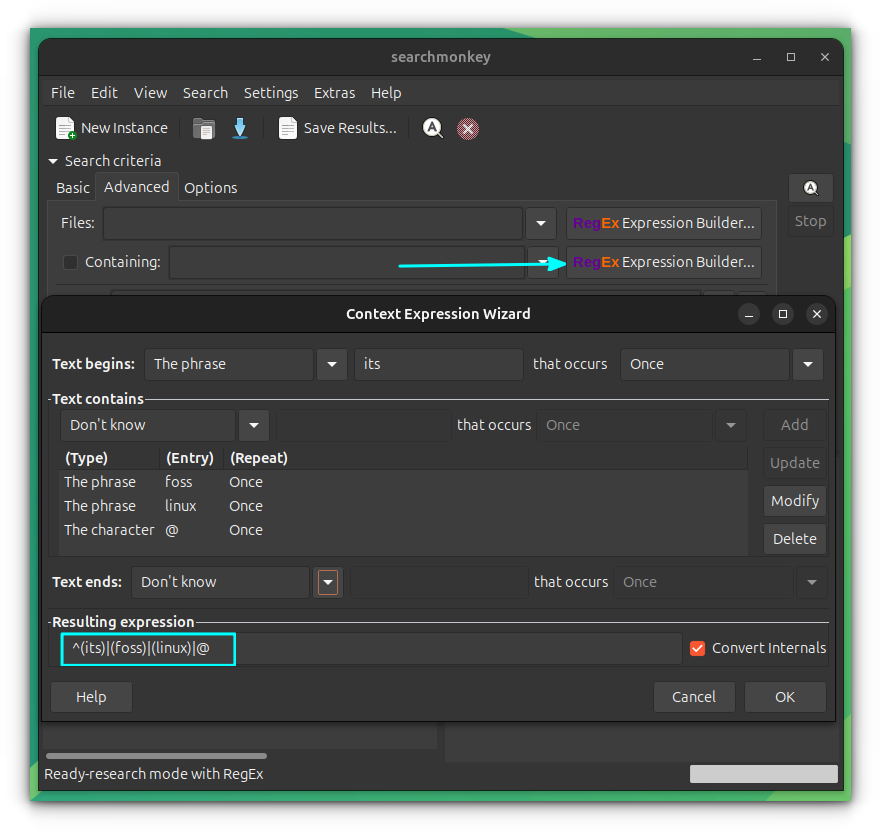Open the folder icon on the toolbar
The image size is (881, 833).
203,128
